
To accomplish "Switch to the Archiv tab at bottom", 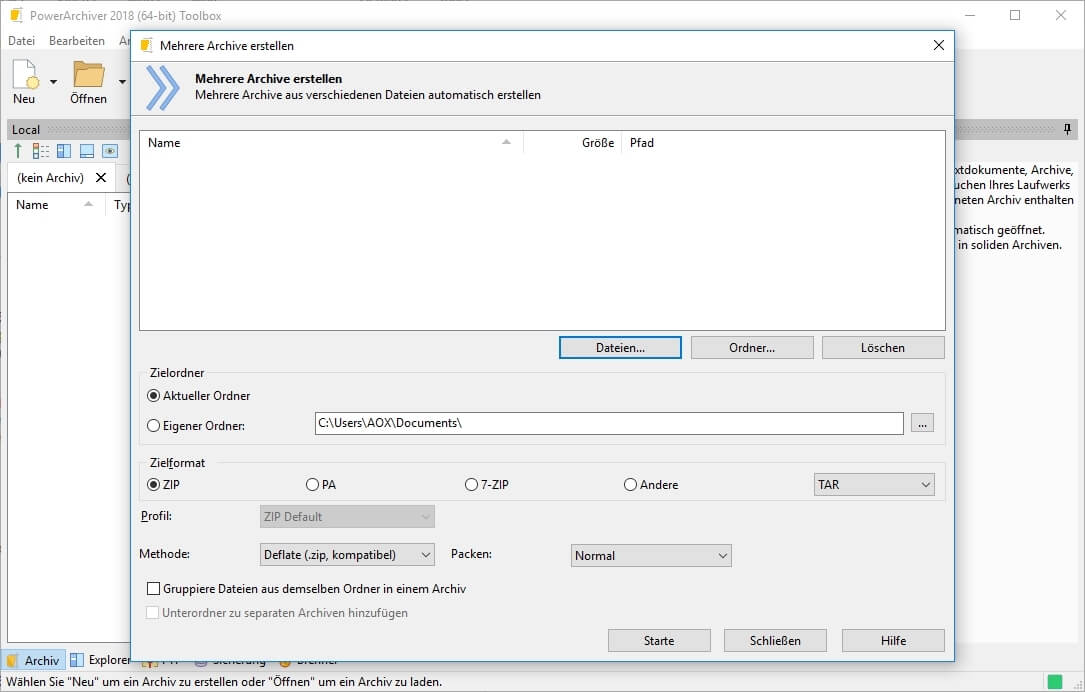I will coord(34,660).
